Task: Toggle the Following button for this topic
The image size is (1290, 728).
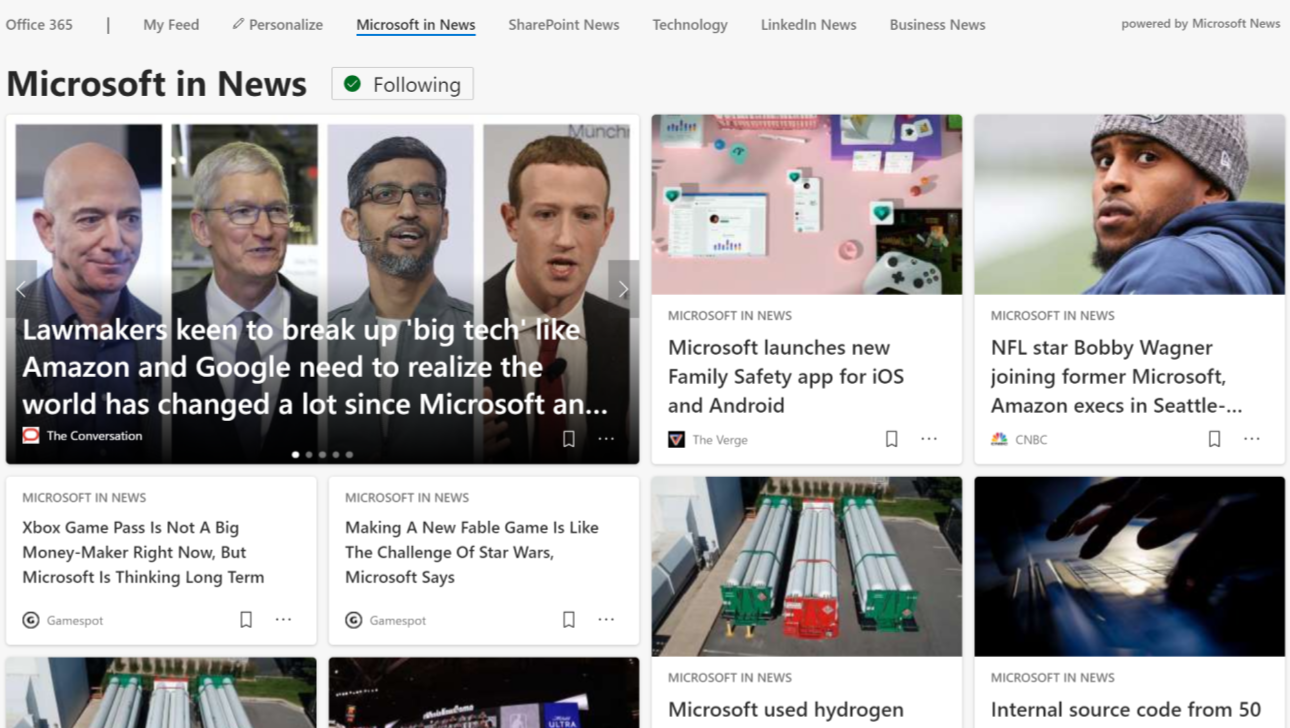Action: pos(402,84)
